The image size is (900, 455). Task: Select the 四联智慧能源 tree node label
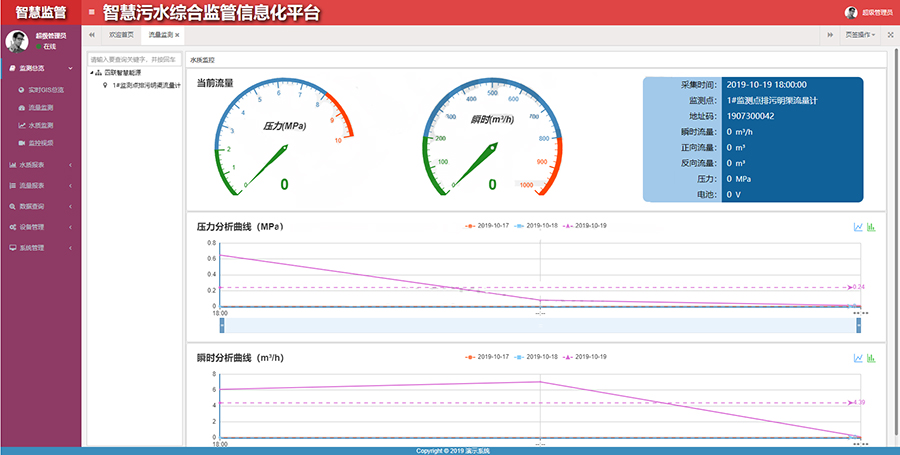(x=123, y=73)
